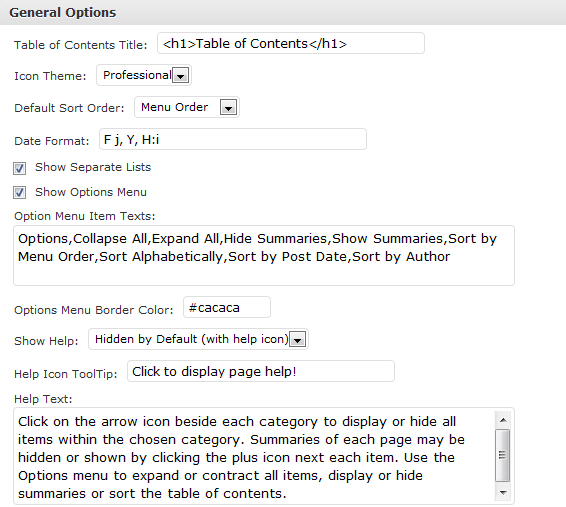Click the Show Options Menu label
Viewport: 566px width, 507px height.
[91, 192]
